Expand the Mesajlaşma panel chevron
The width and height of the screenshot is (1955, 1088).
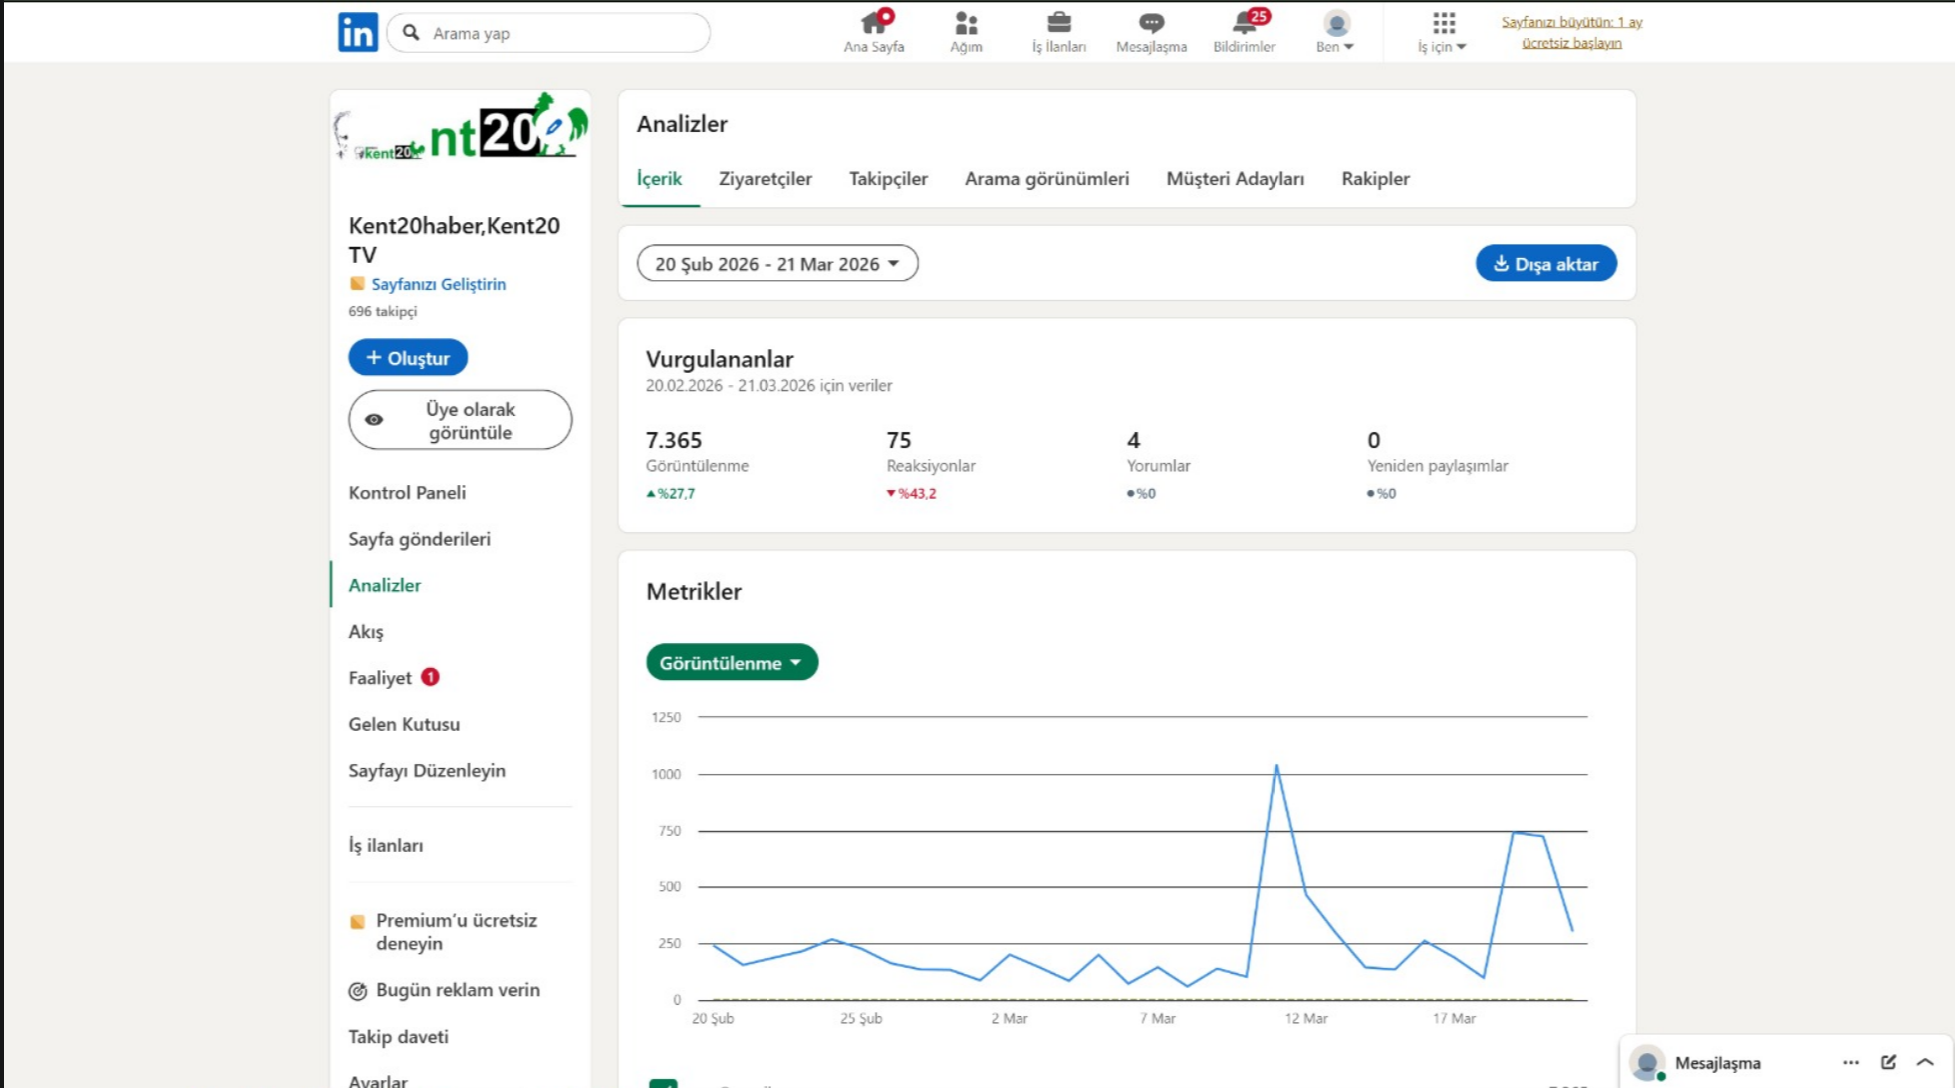1925,1062
